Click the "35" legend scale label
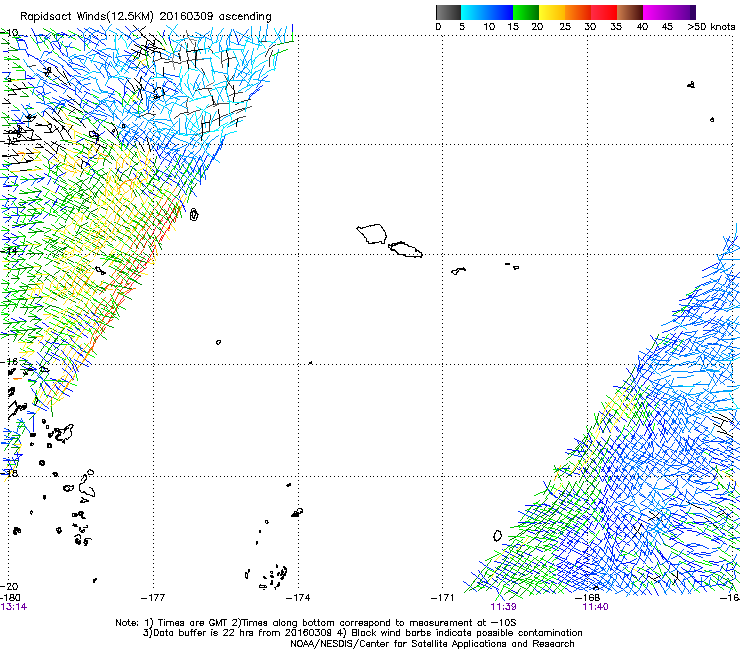The width and height of the screenshot is (740, 650). coord(616,26)
